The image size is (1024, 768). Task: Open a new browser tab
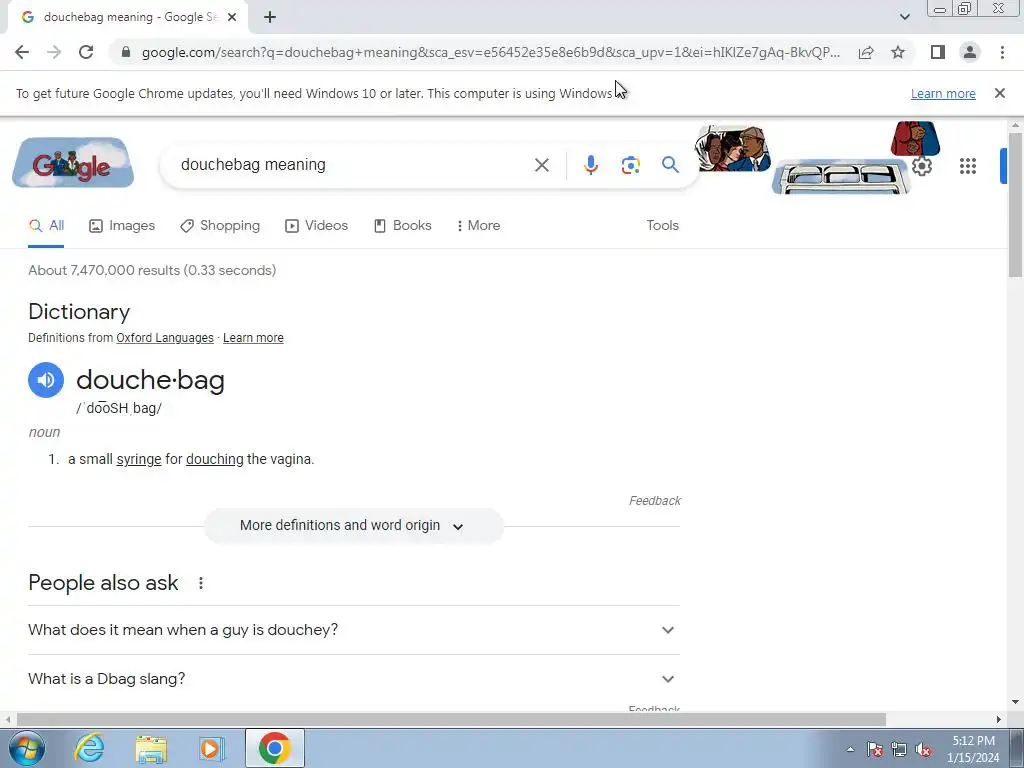(x=270, y=17)
